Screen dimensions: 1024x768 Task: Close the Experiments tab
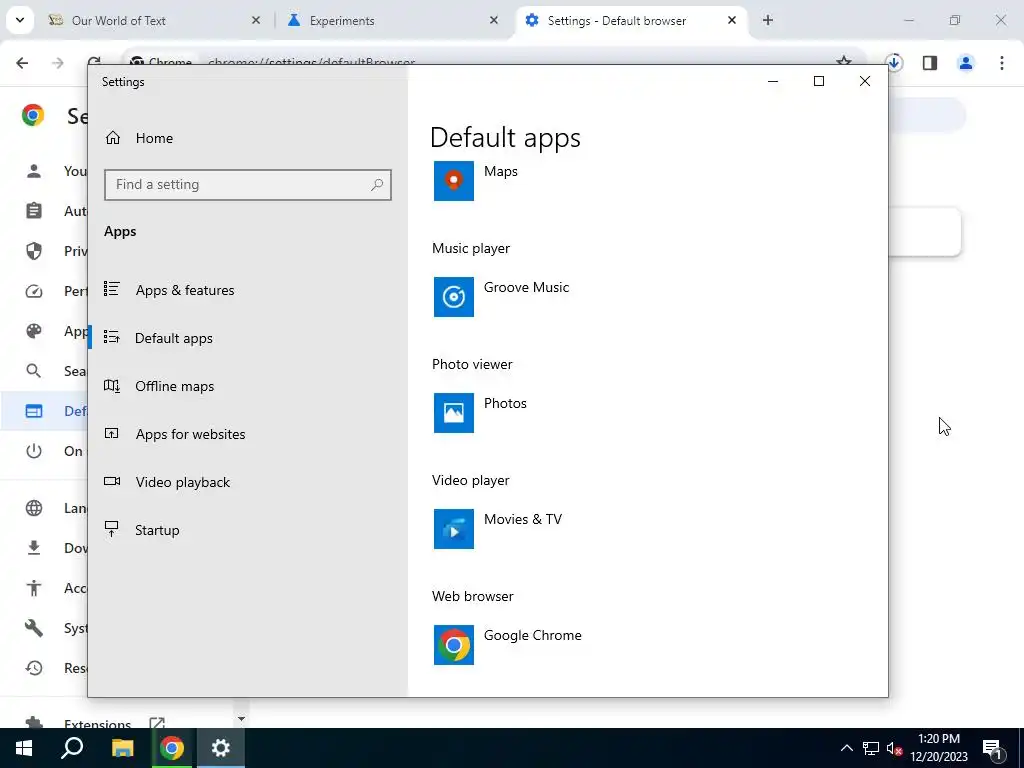(494, 20)
